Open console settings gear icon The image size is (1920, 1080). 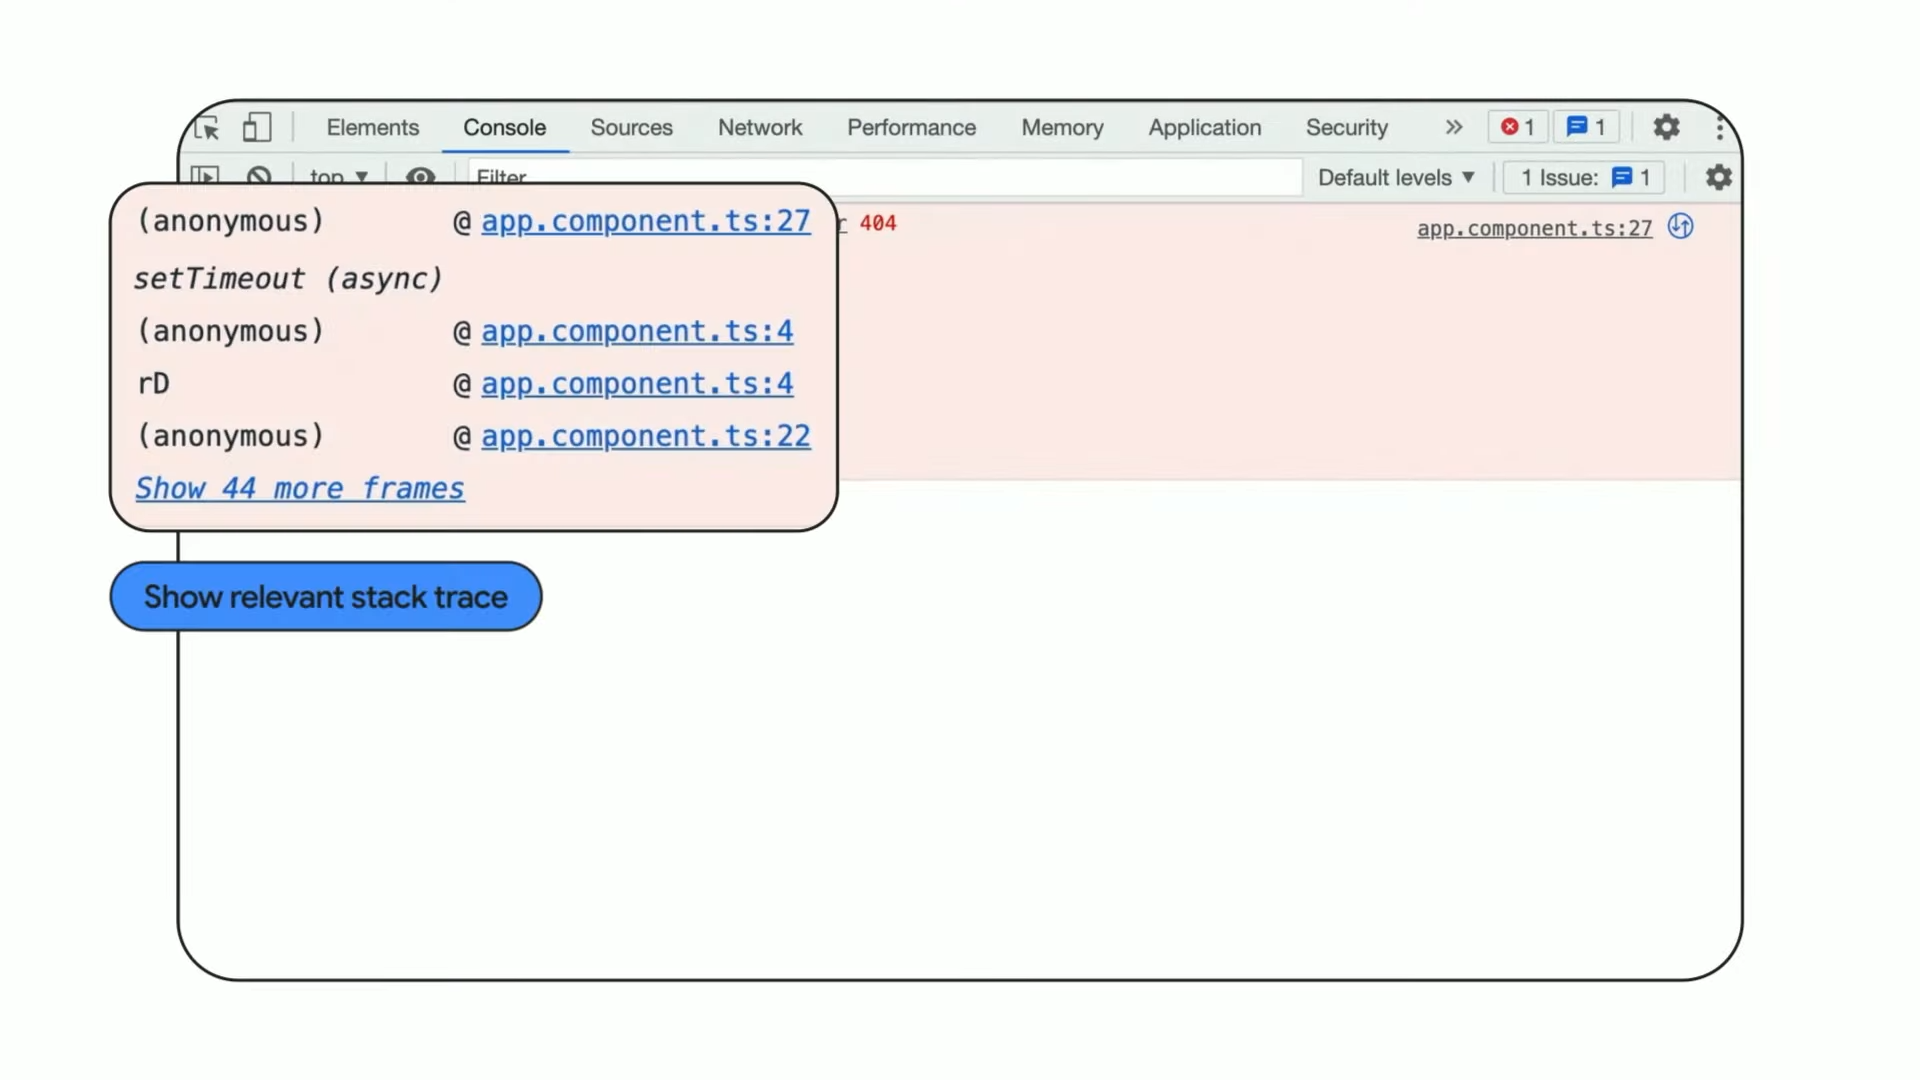point(1718,177)
